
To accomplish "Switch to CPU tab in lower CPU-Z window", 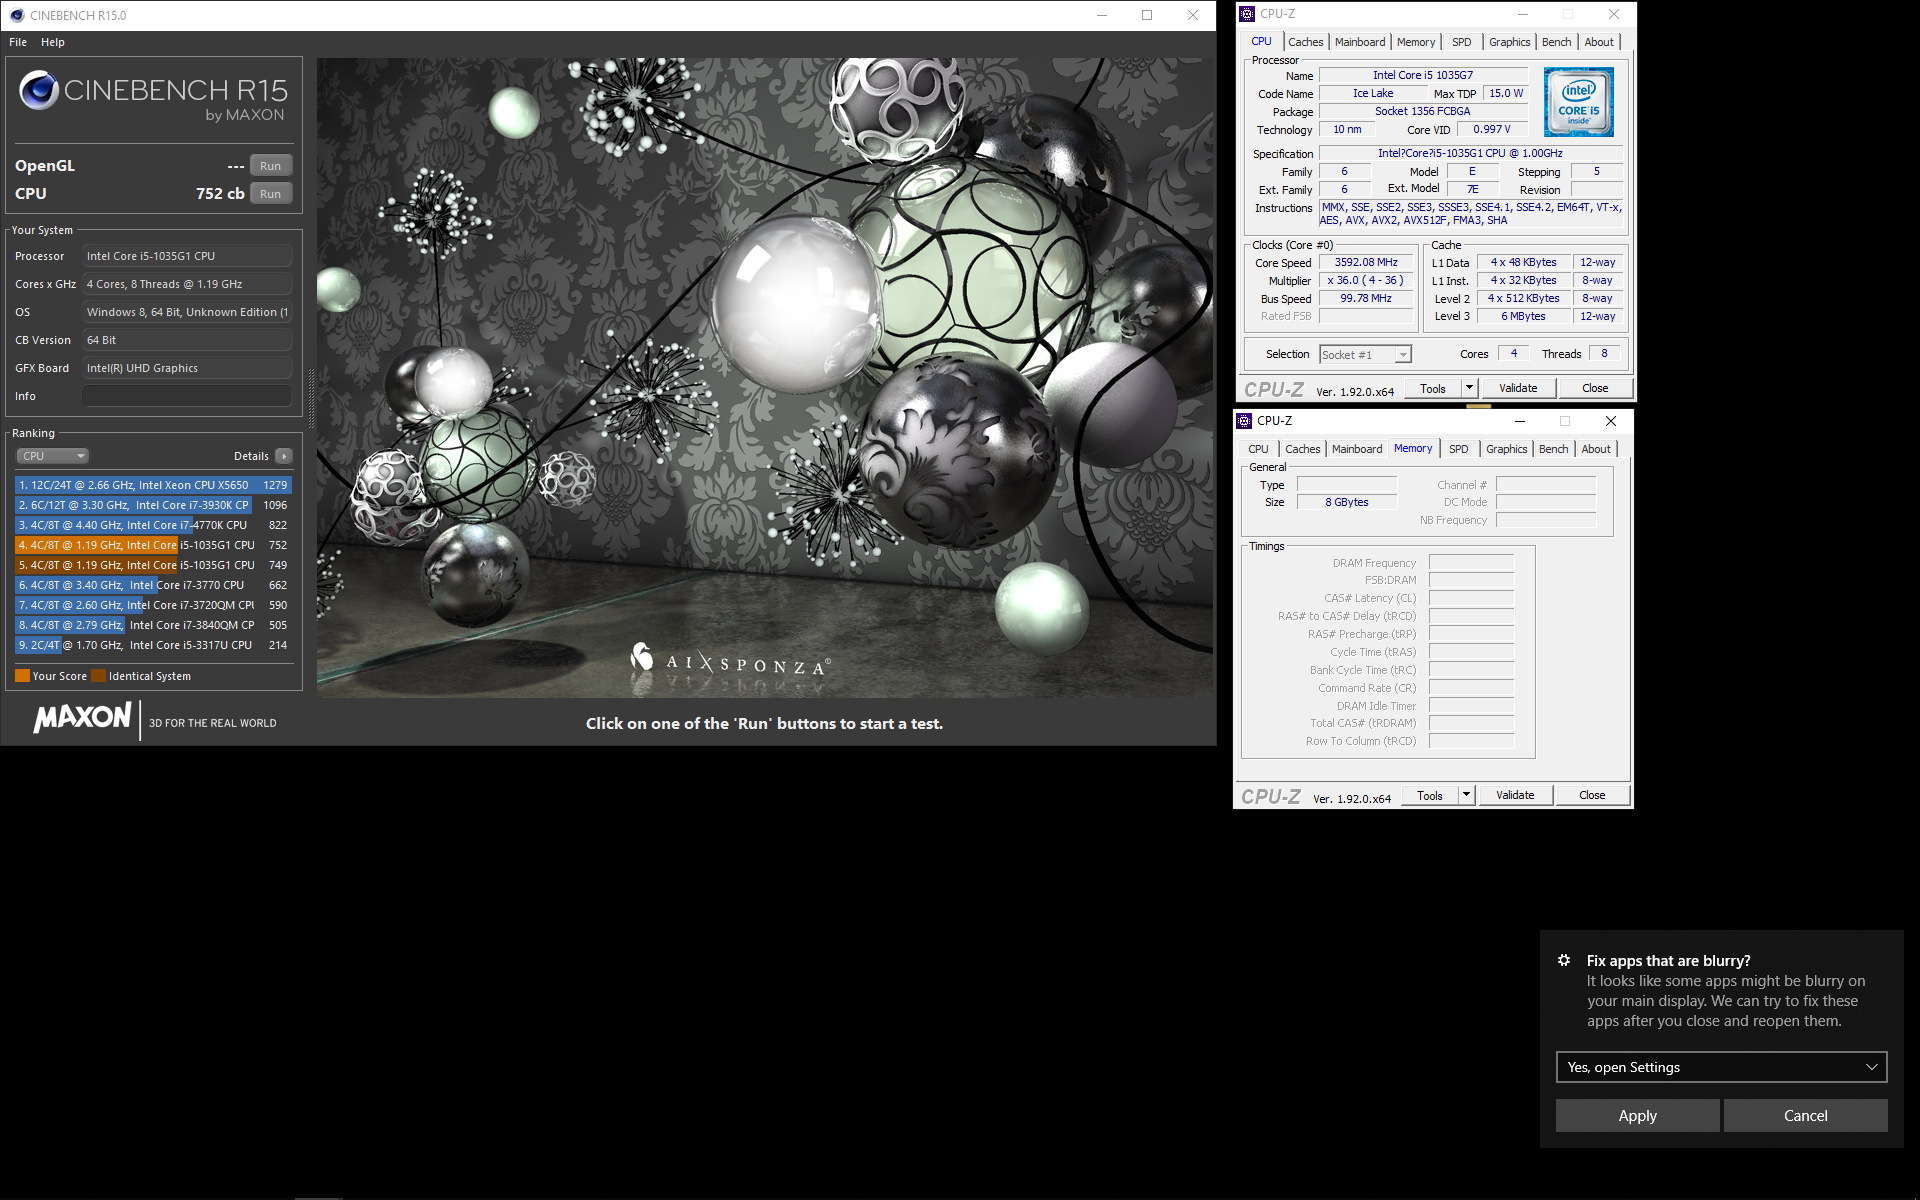I will [1258, 449].
